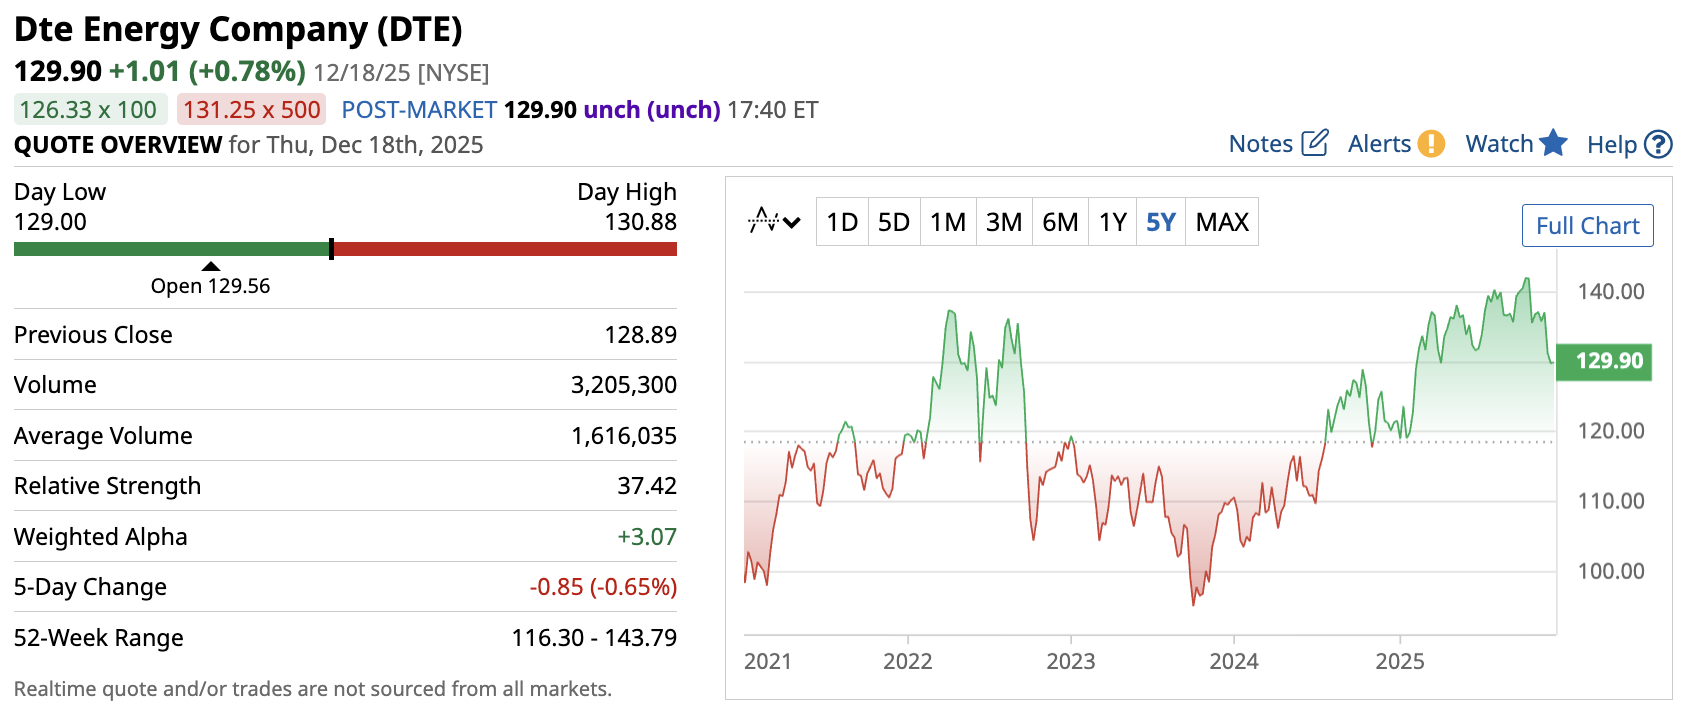Click the Notes link text
This screenshot has height=718, width=1686.
1261,144
